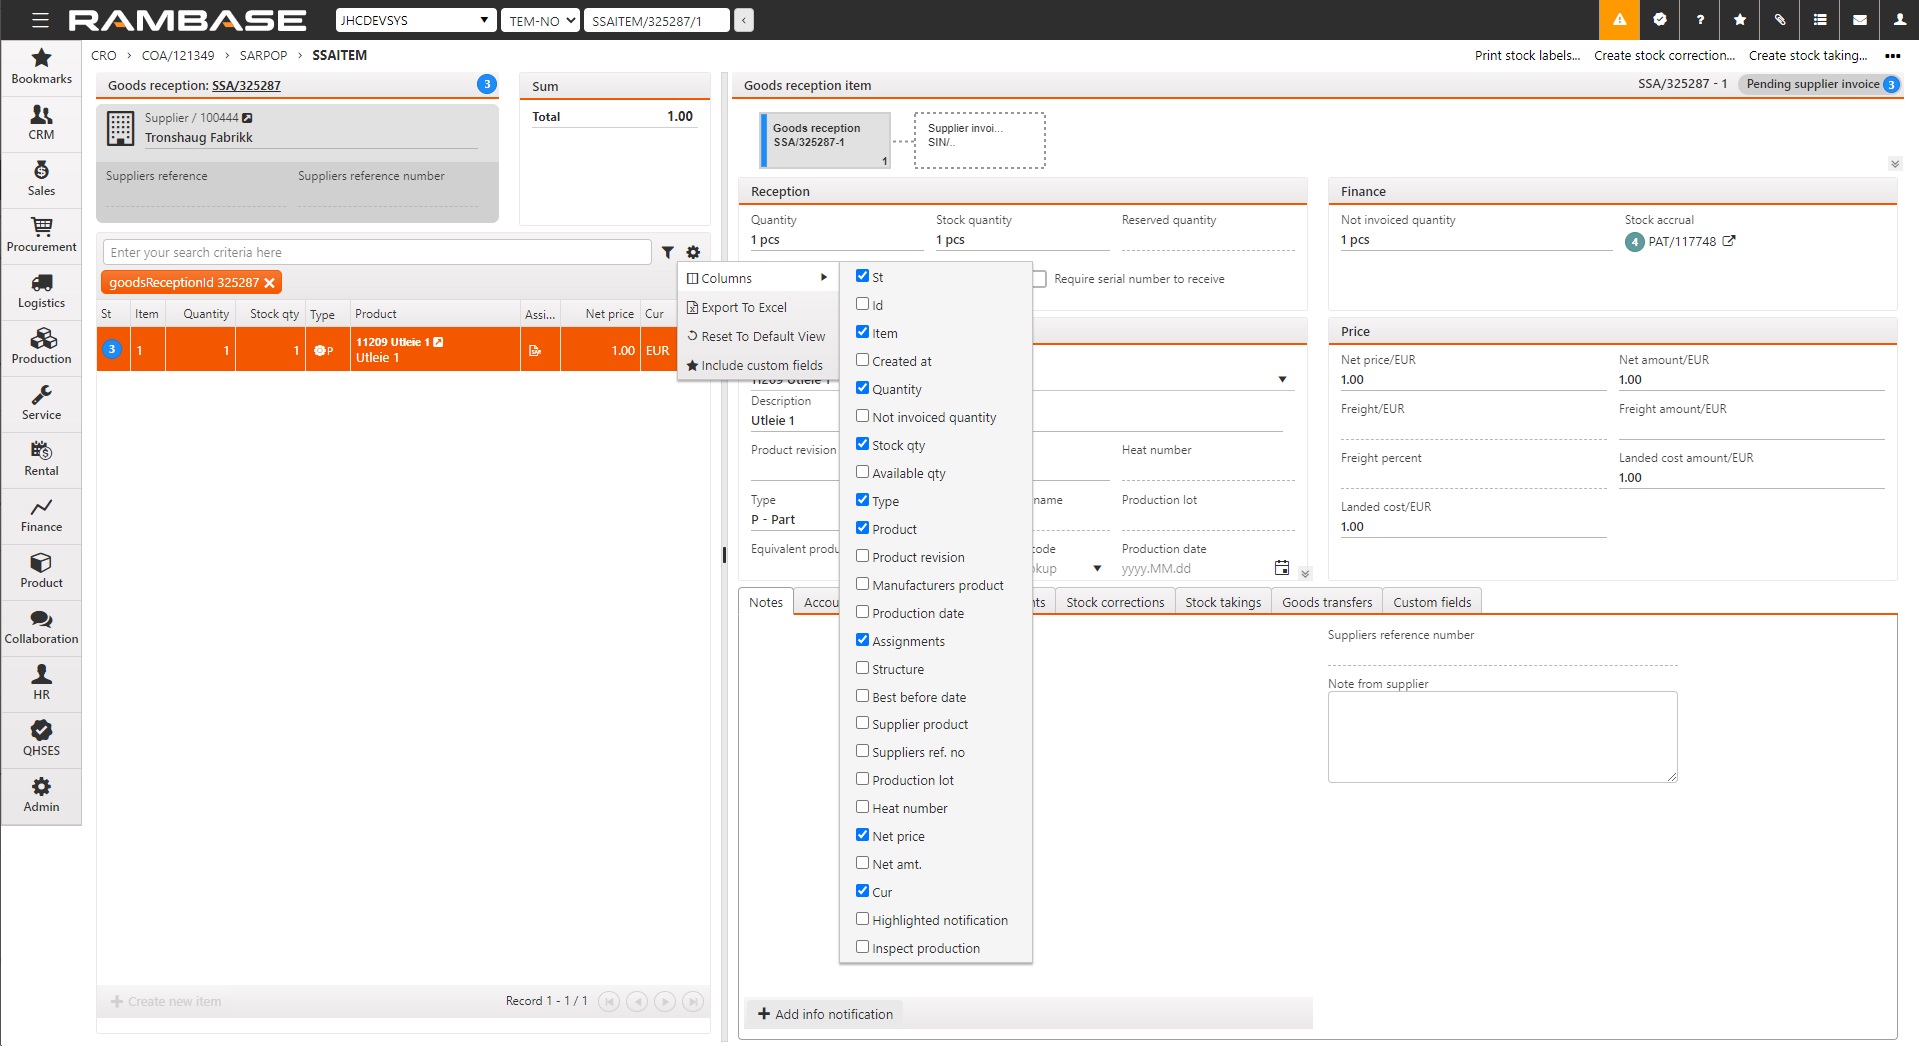
Task: Open Stock accrual PAT/117748 external link icon
Action: 1729,241
